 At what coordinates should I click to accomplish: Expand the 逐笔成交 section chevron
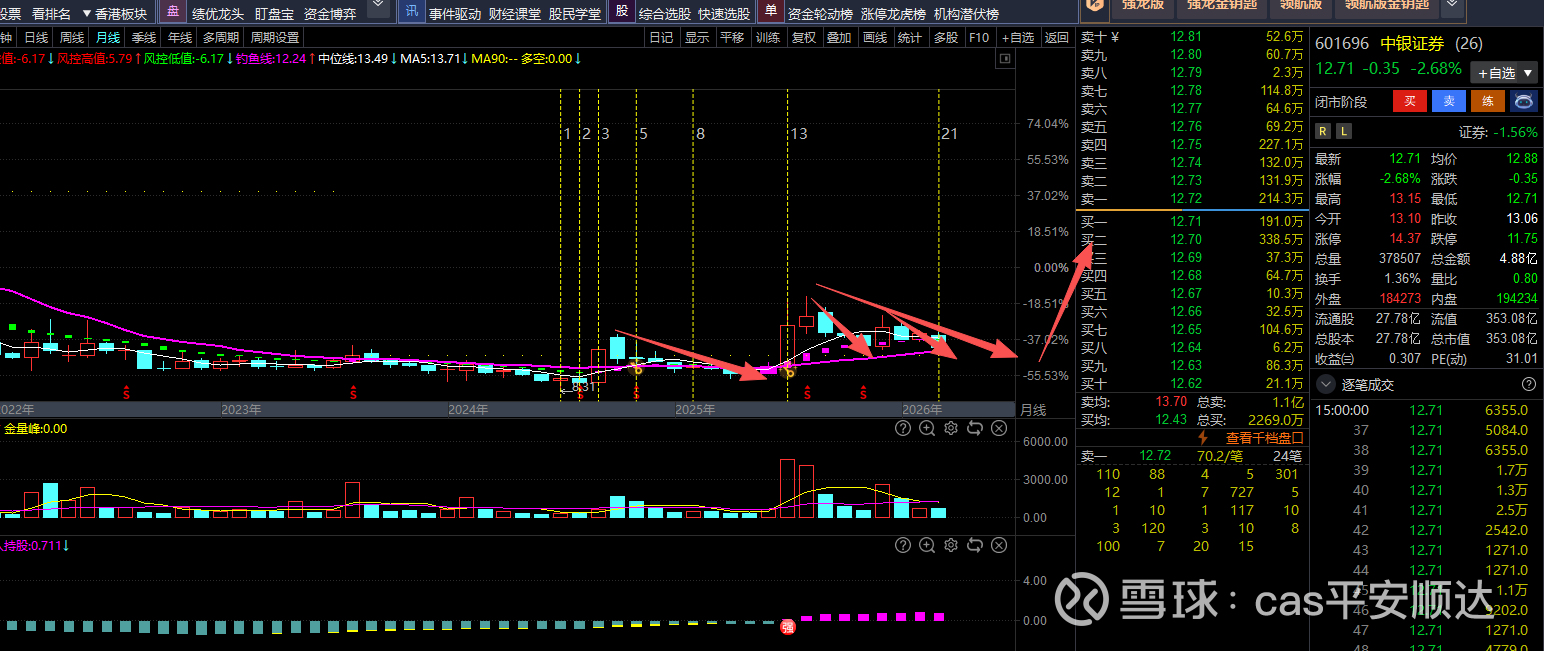[x=1326, y=384]
